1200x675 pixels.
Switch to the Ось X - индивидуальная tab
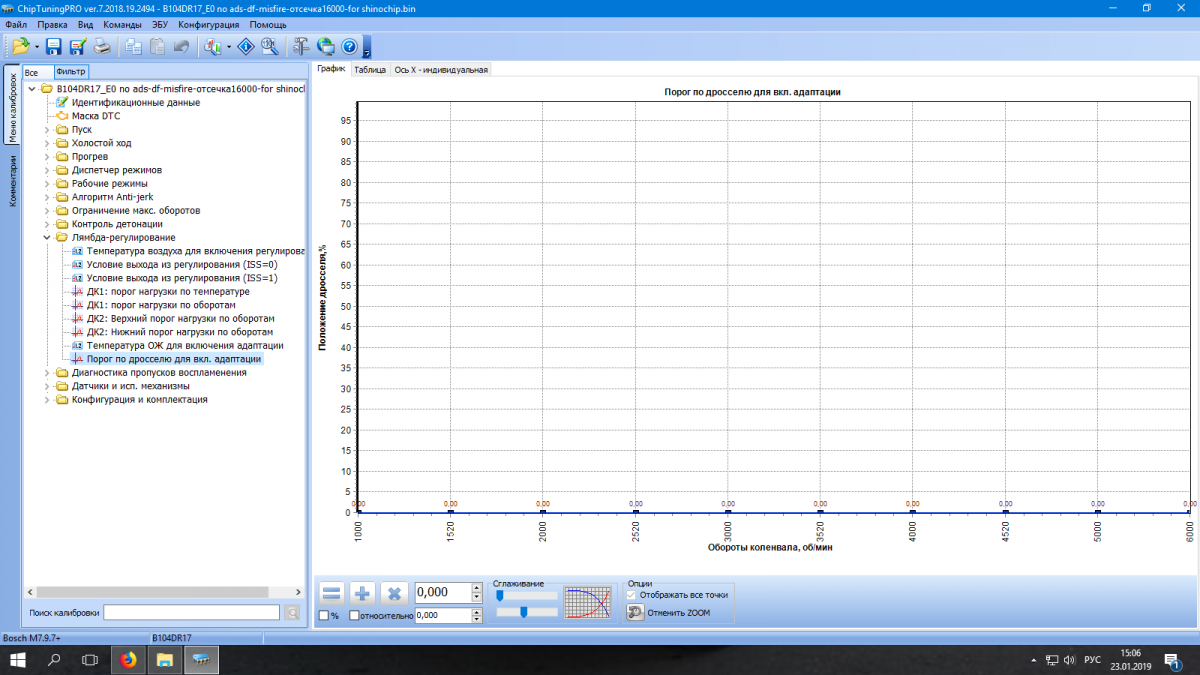pyautogui.click(x=441, y=70)
